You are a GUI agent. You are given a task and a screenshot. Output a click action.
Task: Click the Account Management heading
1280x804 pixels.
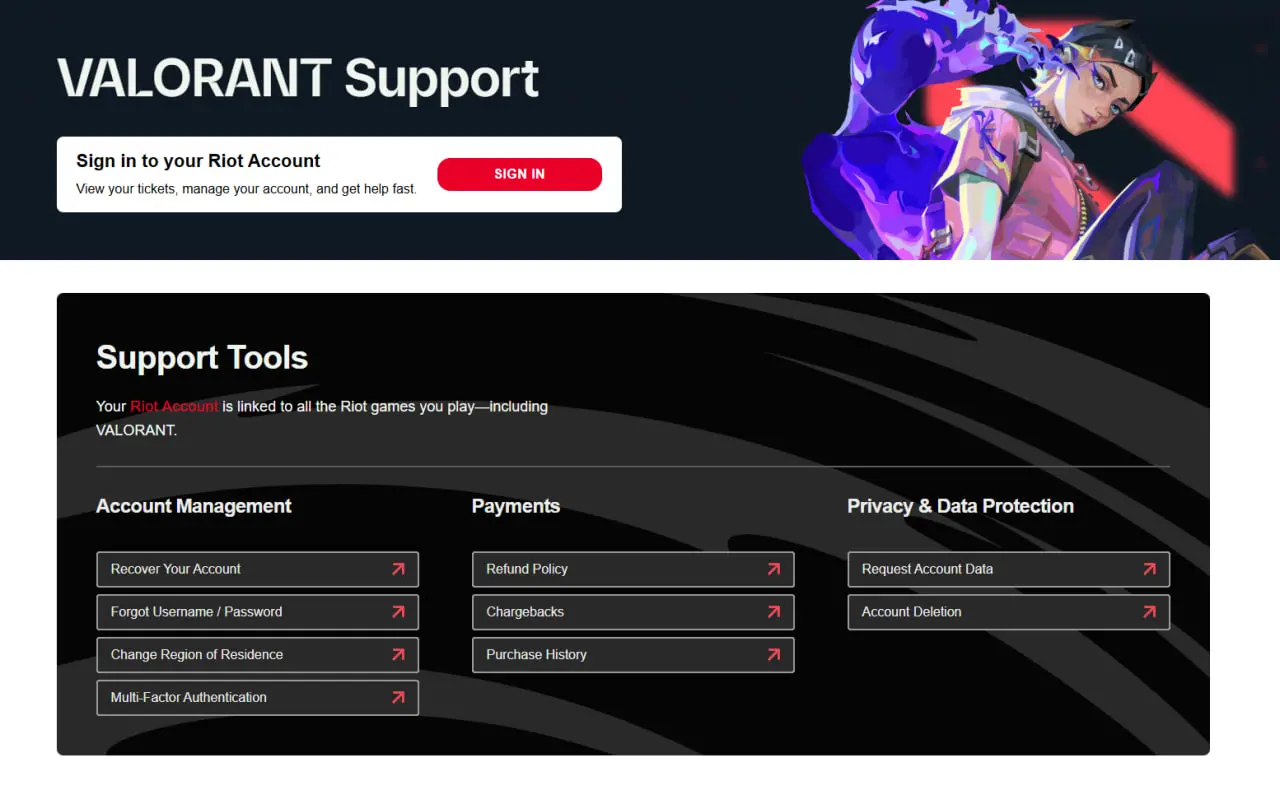(x=194, y=506)
